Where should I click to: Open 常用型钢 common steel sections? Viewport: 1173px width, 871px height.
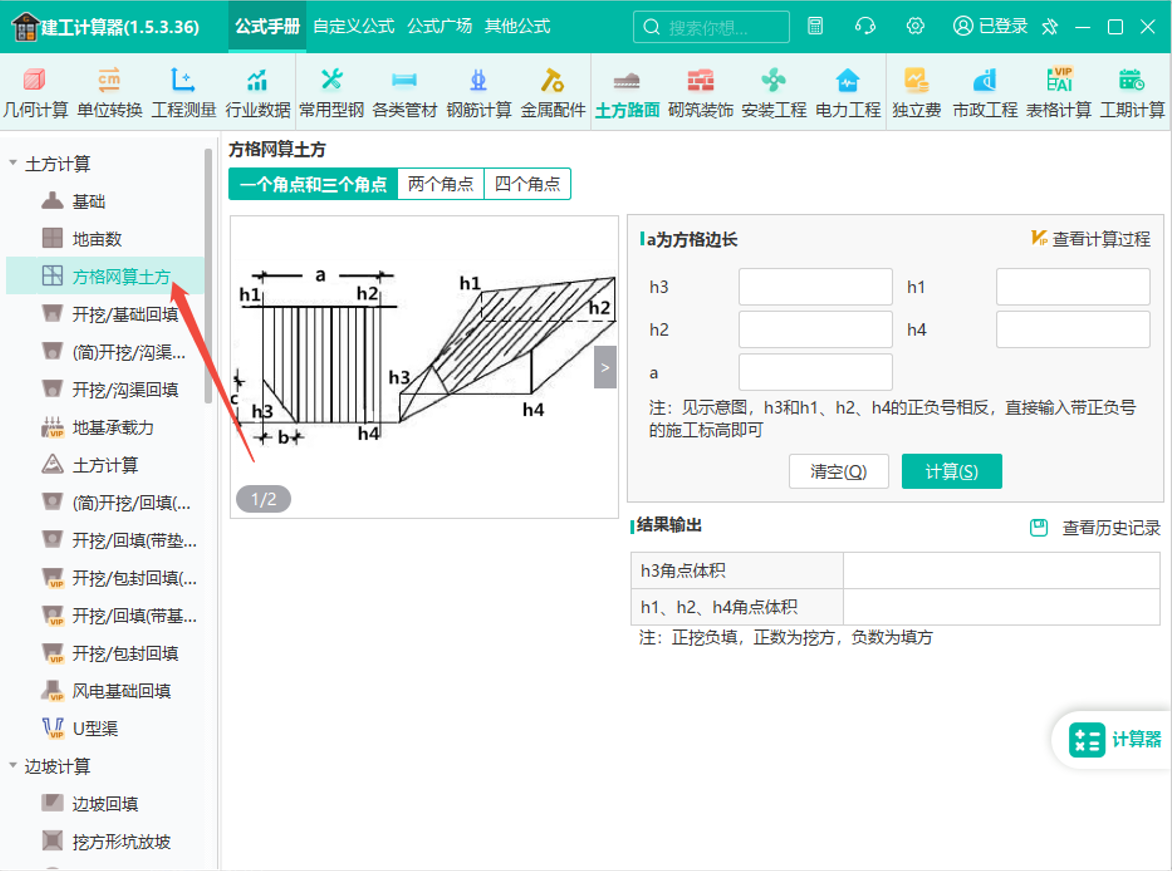click(331, 93)
